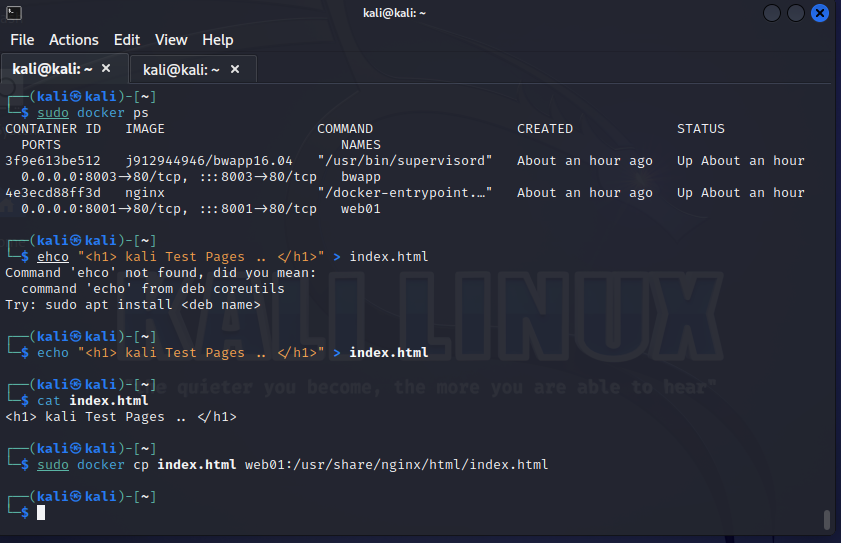Click the 'sudo docker ps' command
841x543 pixels.
pyautogui.click(x=92, y=113)
